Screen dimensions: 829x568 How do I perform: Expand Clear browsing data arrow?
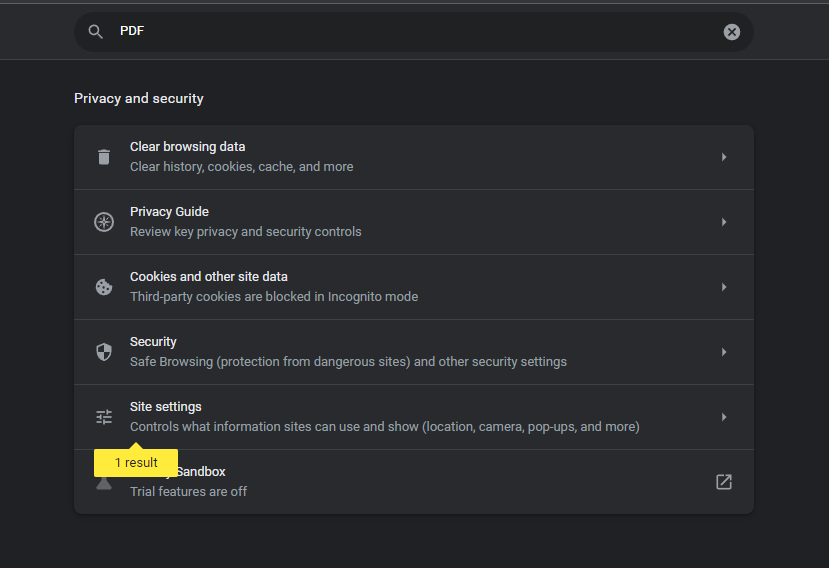pyautogui.click(x=724, y=157)
